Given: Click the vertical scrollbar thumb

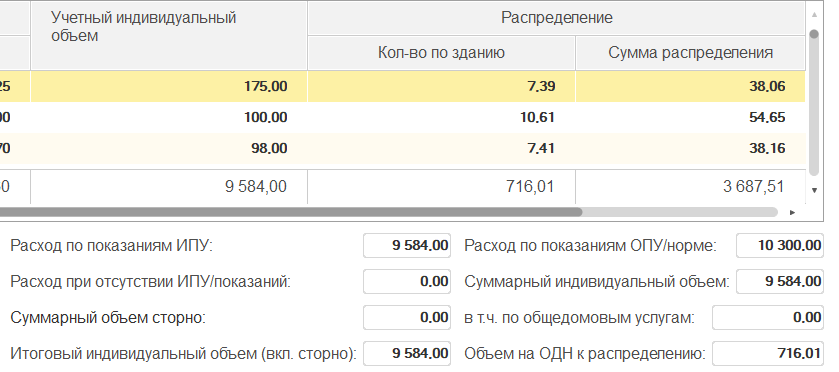Looking at the screenshot, I should 814,102.
